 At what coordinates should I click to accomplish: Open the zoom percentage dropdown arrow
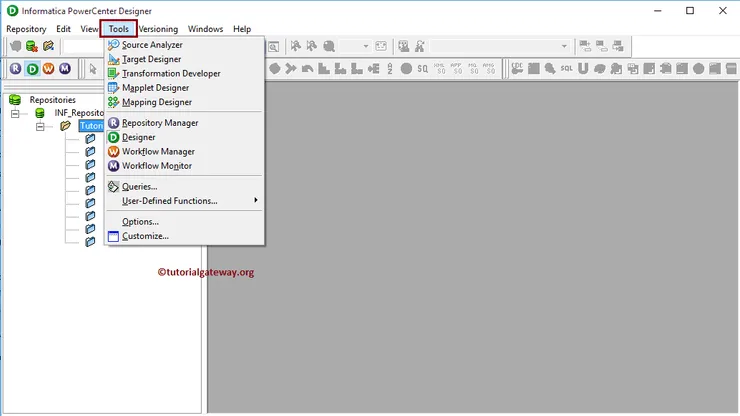click(366, 46)
